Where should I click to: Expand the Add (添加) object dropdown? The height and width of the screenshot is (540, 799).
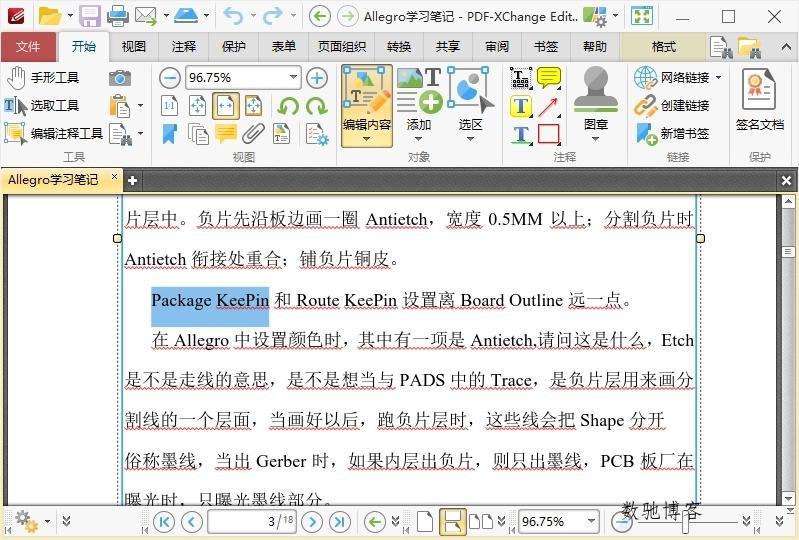coord(418,138)
